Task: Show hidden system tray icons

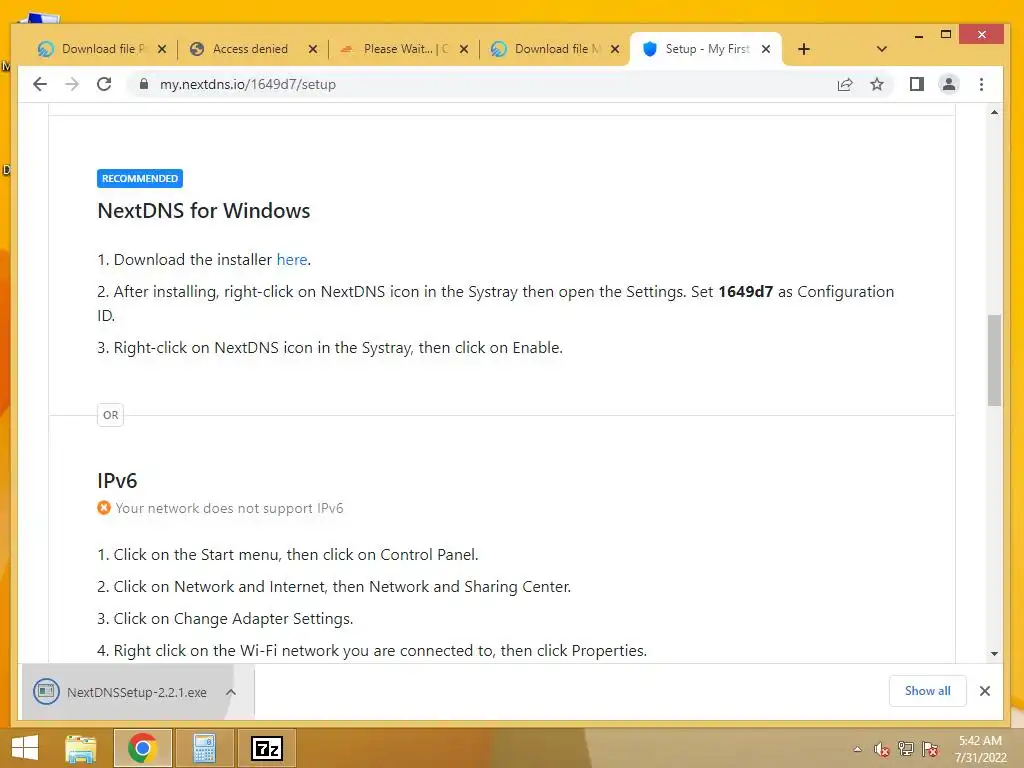Action: coord(857,749)
